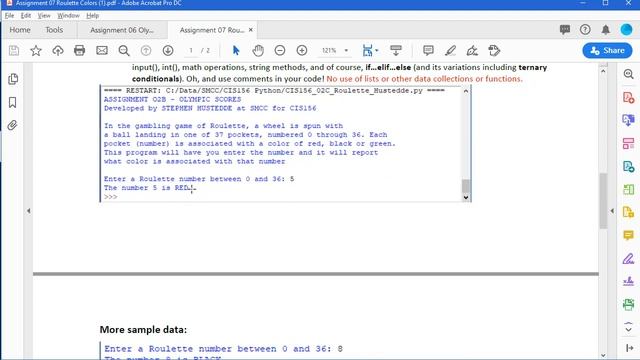Activate the Hand pan tool
This screenshot has height=360, width=640.
point(258,50)
